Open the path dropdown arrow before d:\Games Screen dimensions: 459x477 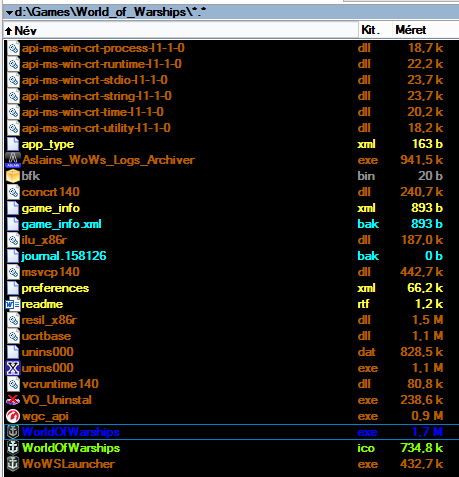(9, 13)
